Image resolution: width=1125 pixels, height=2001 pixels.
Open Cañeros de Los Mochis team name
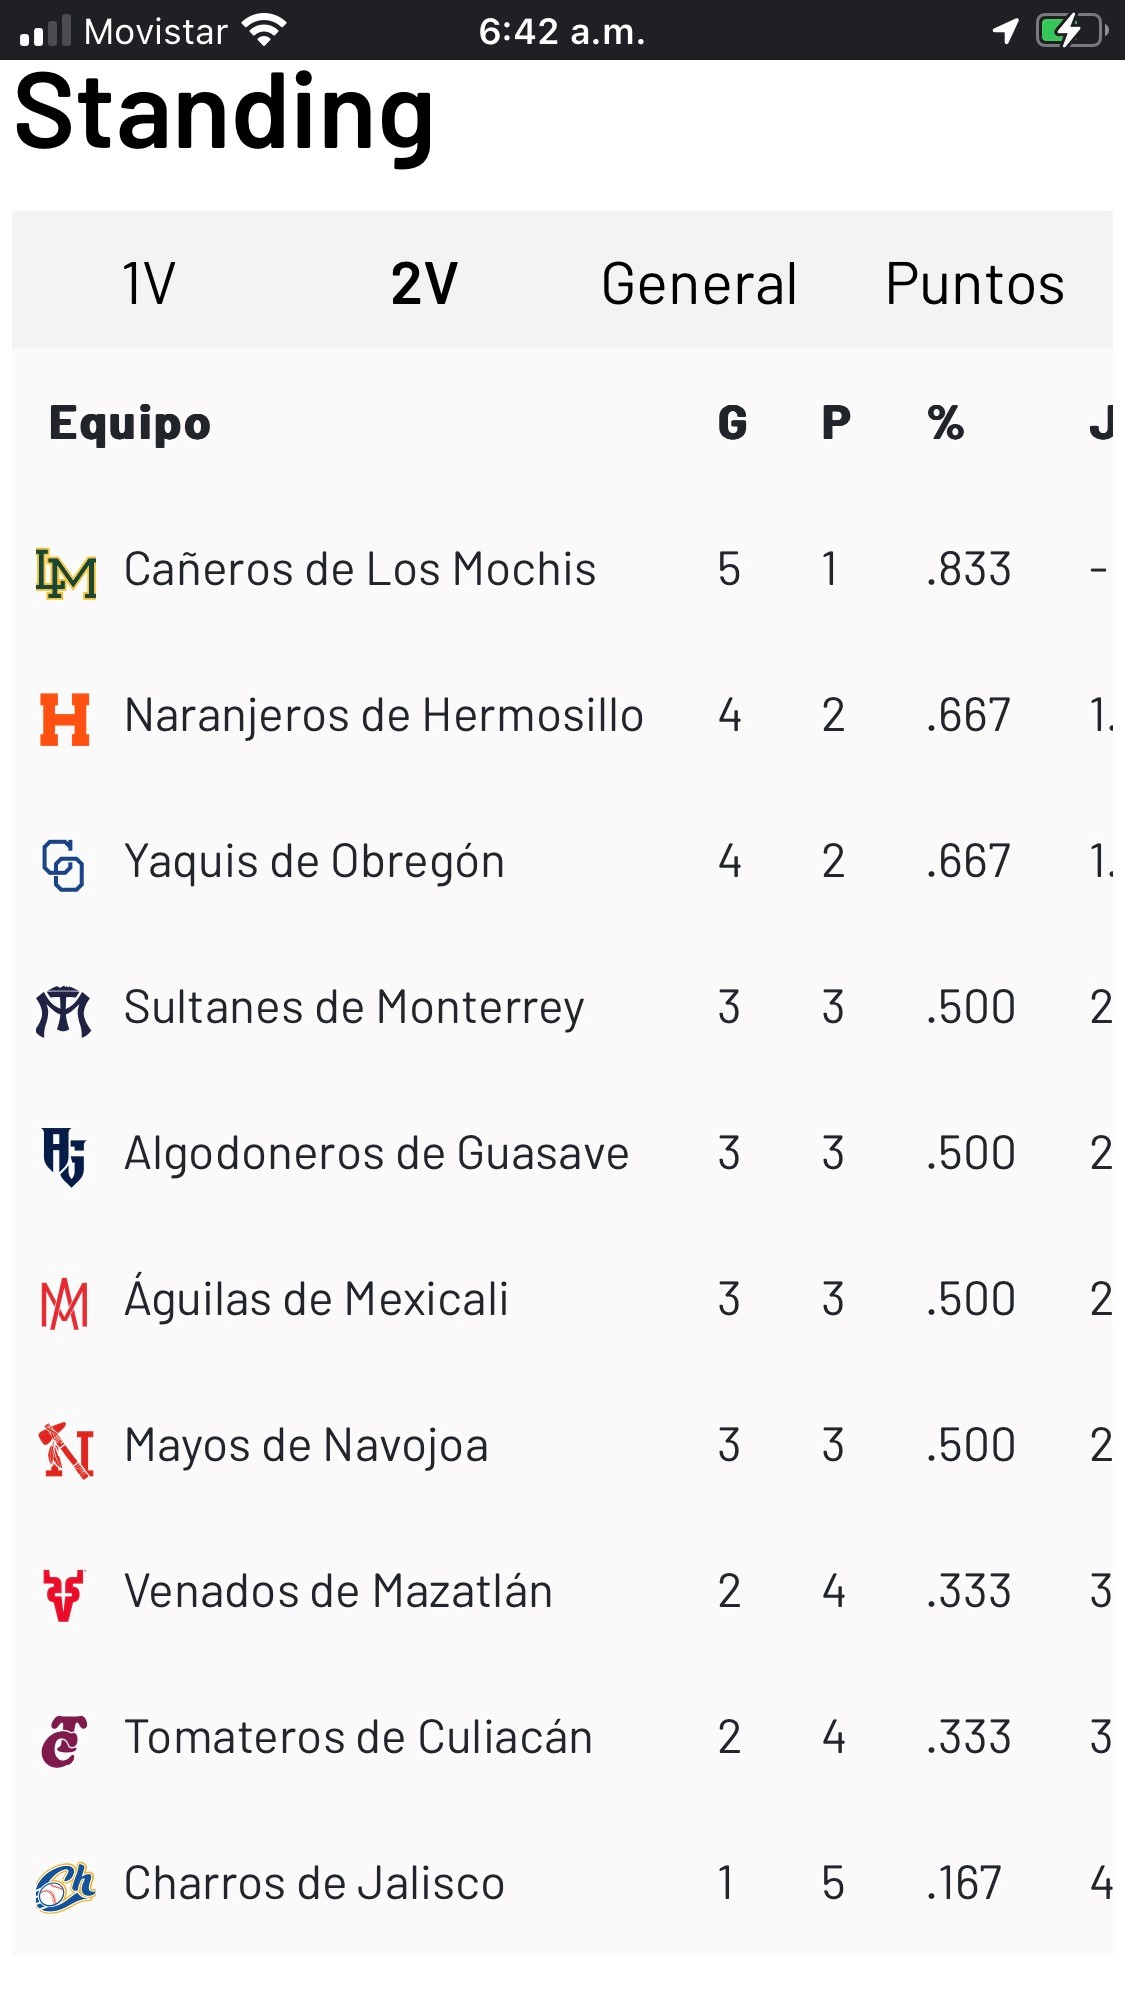coord(360,570)
